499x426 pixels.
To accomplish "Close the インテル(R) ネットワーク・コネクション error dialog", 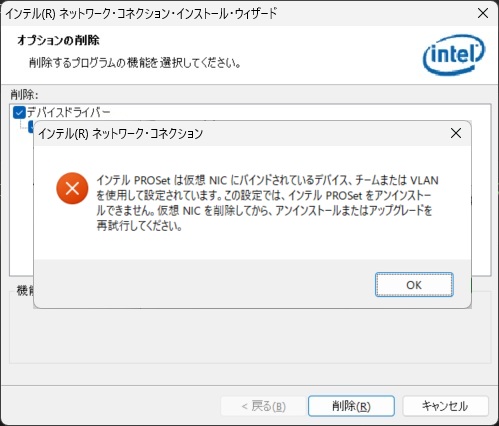I will point(456,133).
